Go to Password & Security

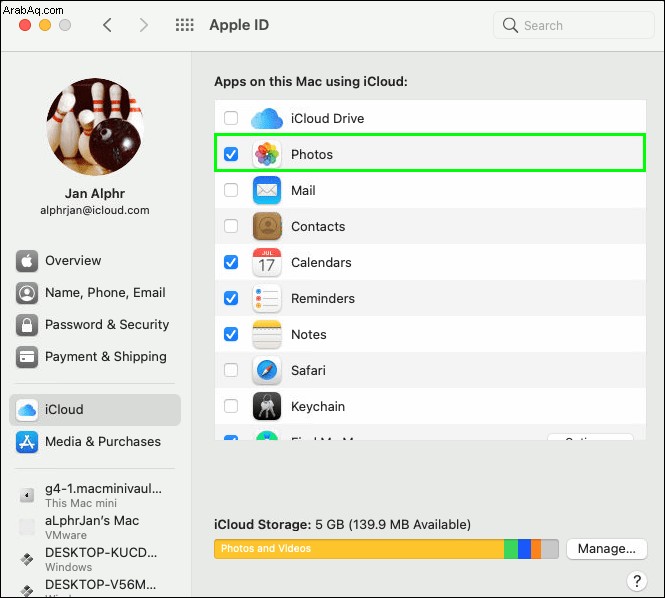(95, 325)
